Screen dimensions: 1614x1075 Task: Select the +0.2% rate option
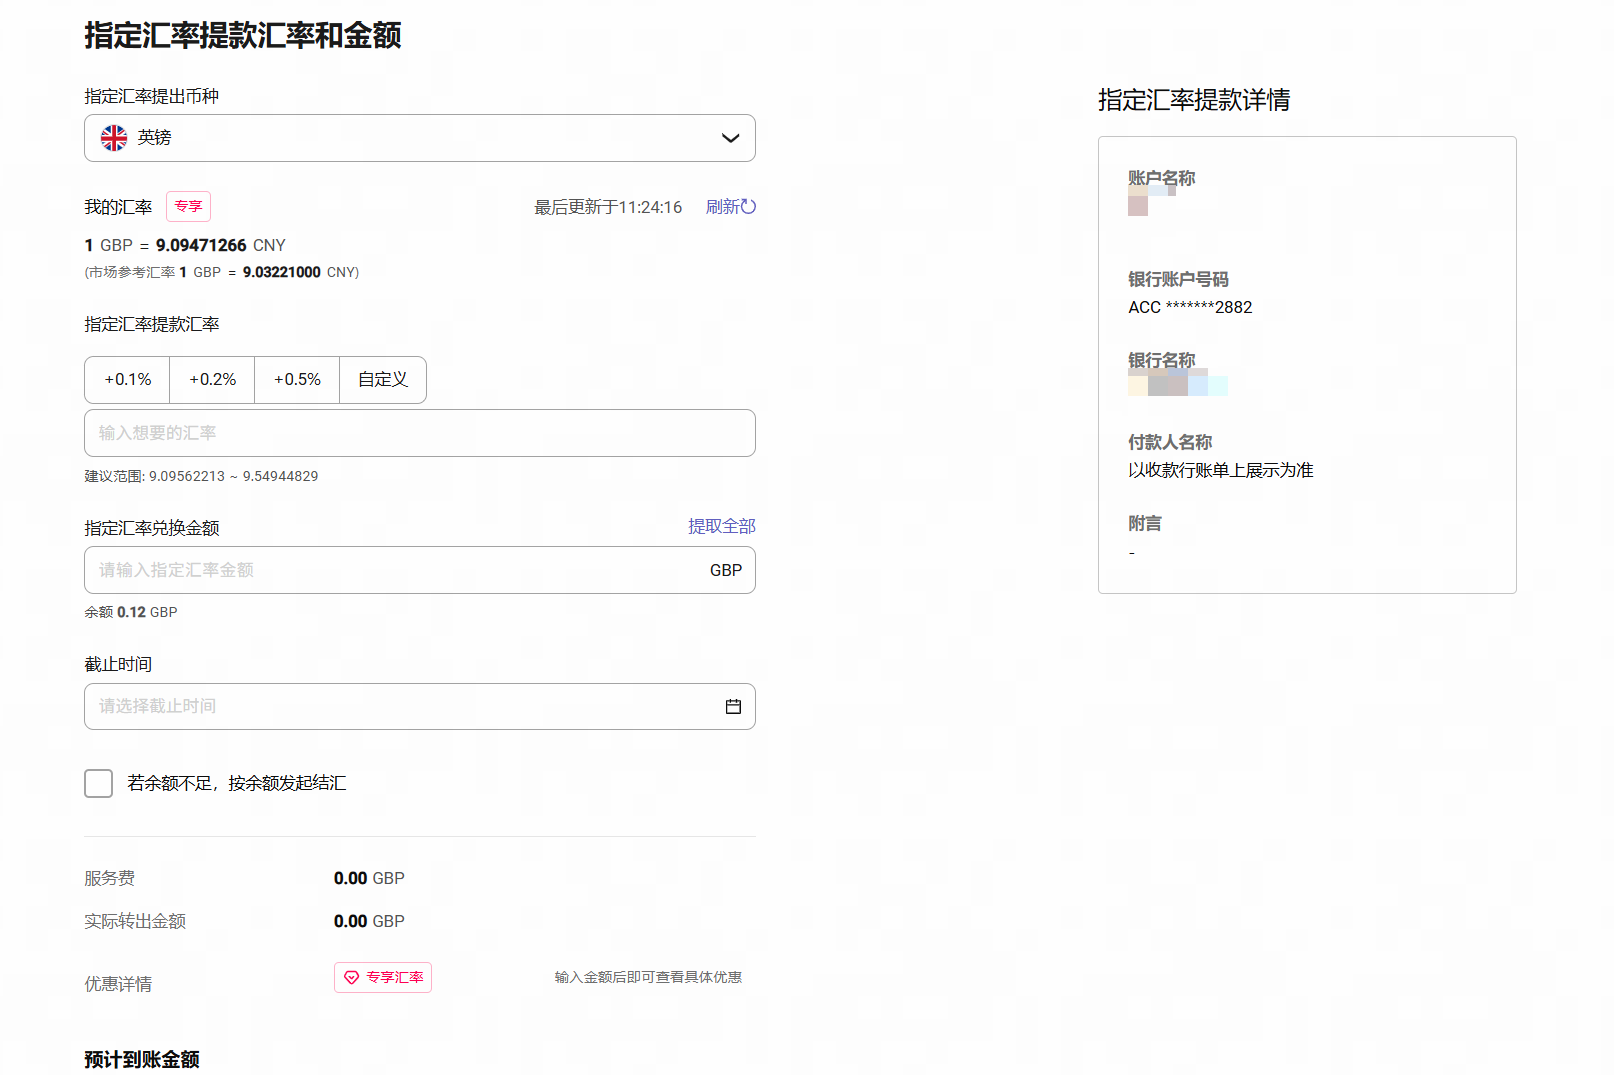click(213, 380)
